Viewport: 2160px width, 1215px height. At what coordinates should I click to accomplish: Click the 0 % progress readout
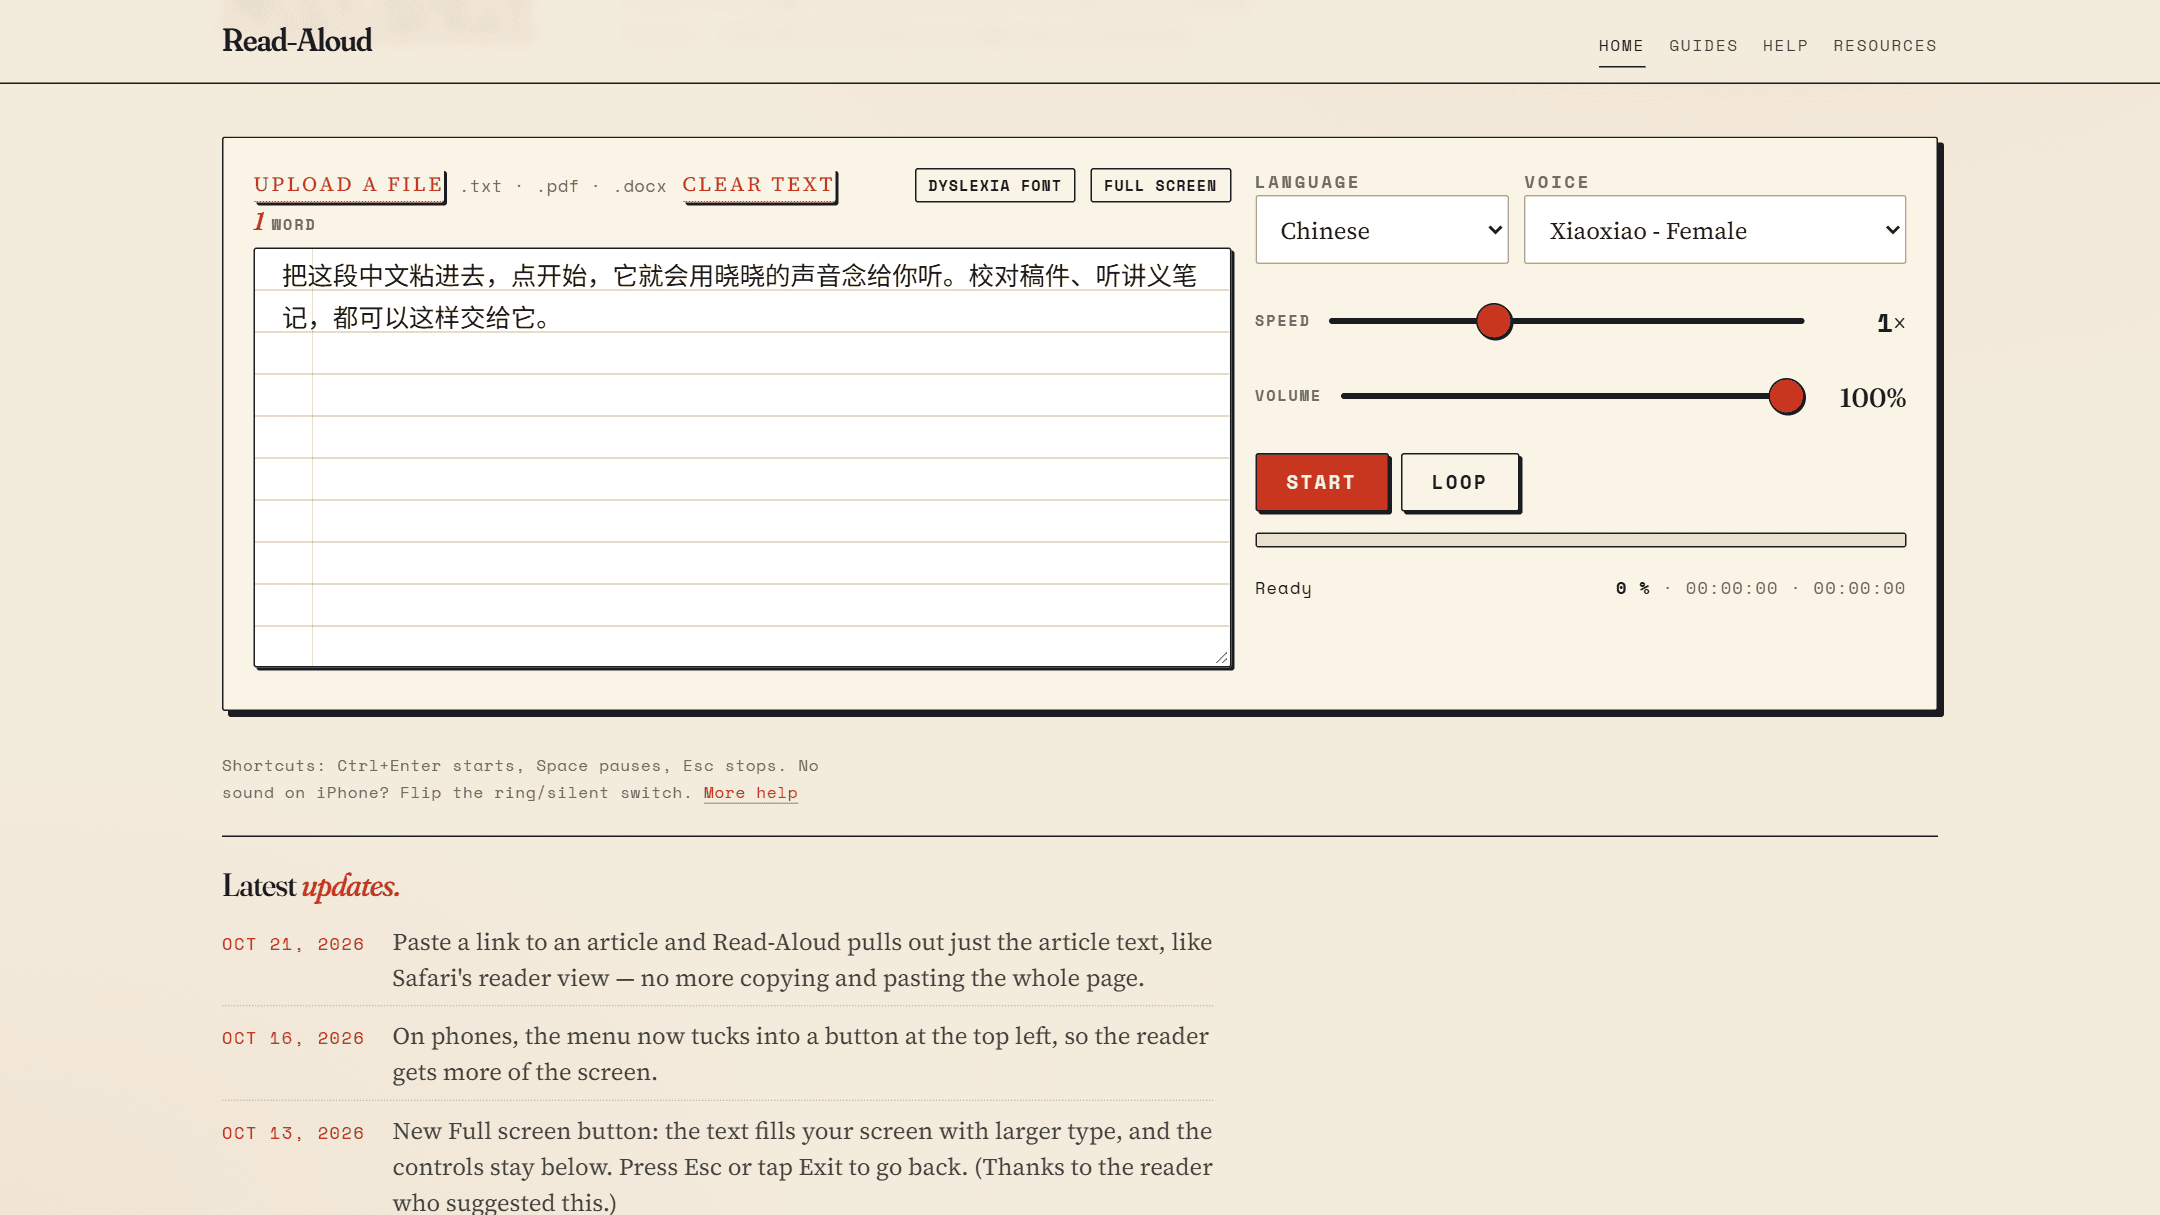(1633, 588)
